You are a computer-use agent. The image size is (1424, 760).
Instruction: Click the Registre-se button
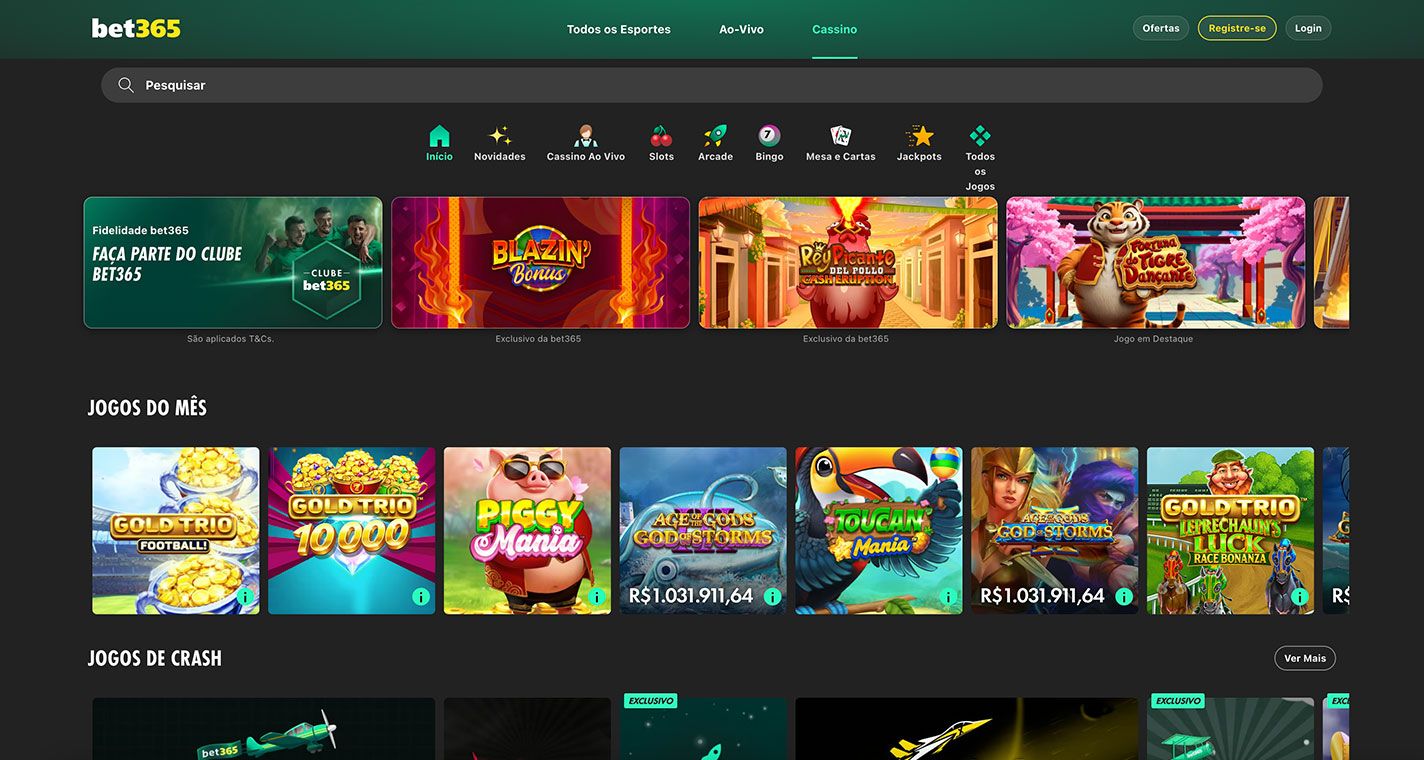[1236, 28]
